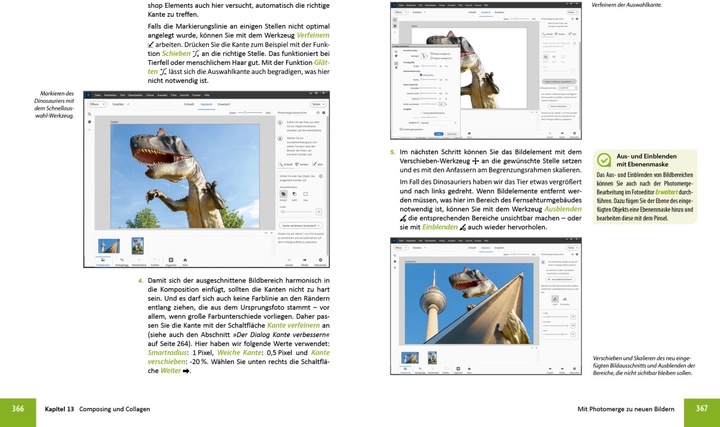Click the refine brush icon in edge dialog
The image size is (720, 427).
tap(396, 63)
